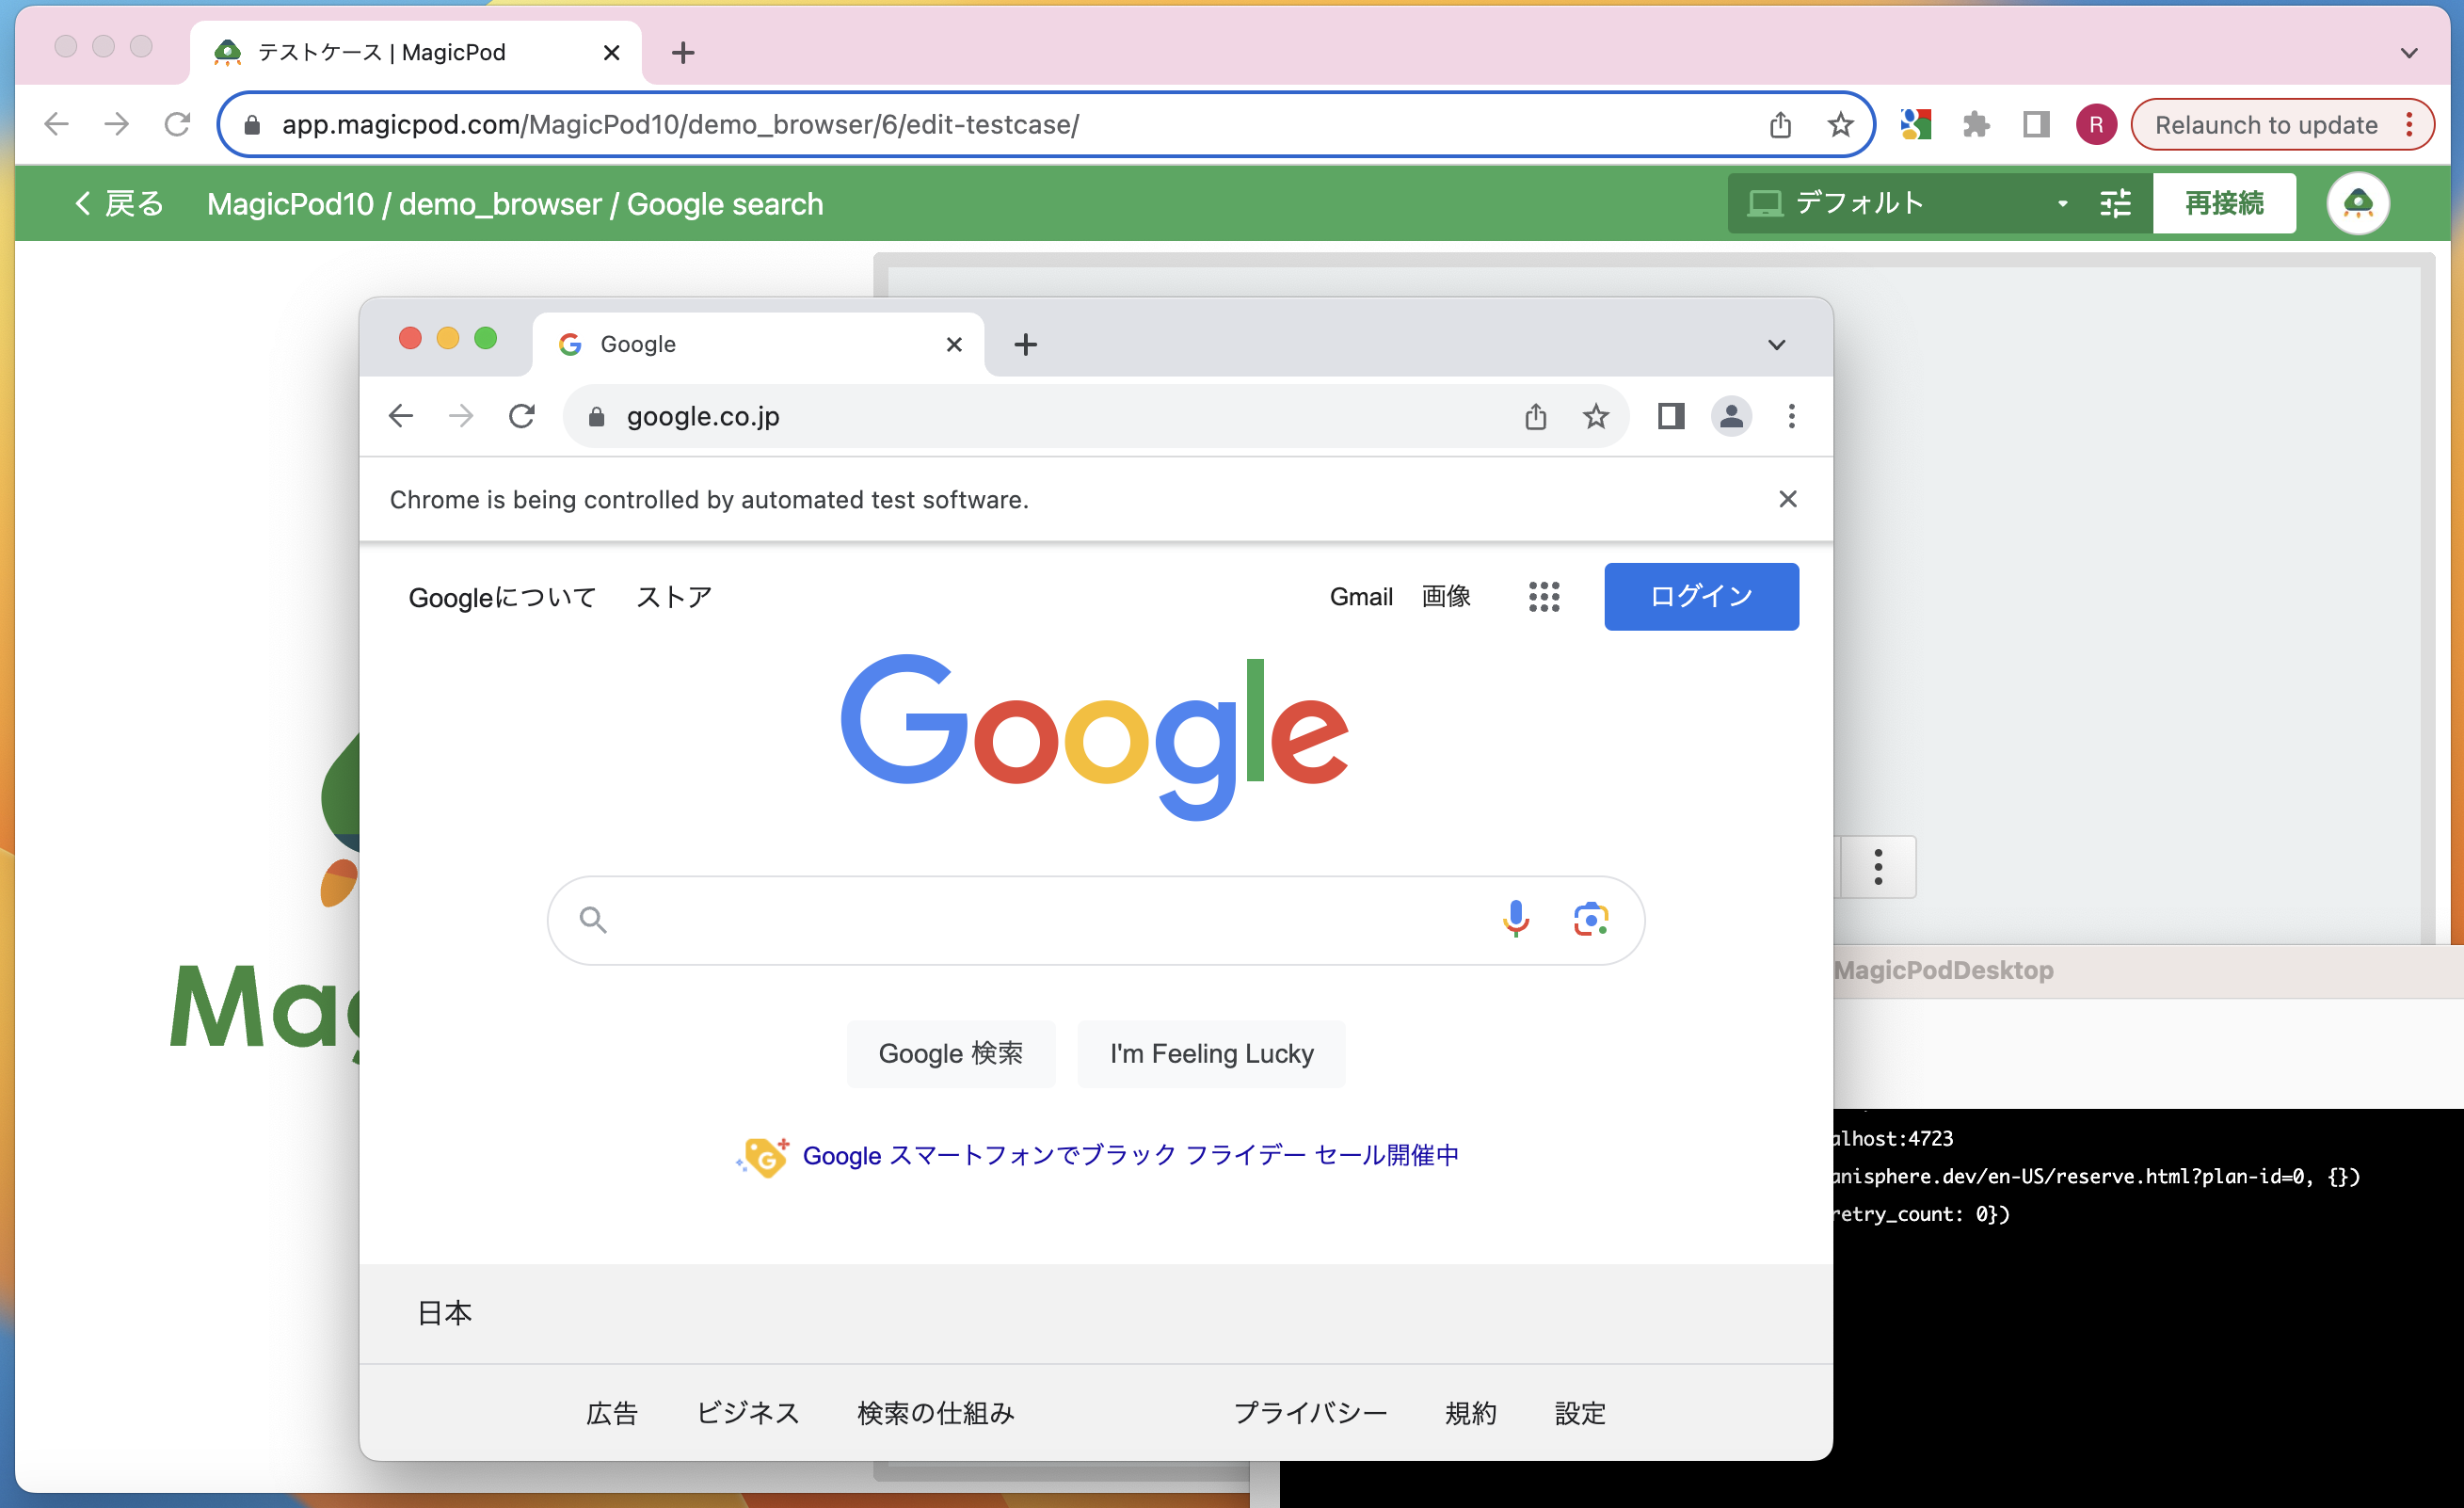Open the three-dot Chrome menu in Google window
The height and width of the screenshot is (1508, 2464).
(1791, 416)
